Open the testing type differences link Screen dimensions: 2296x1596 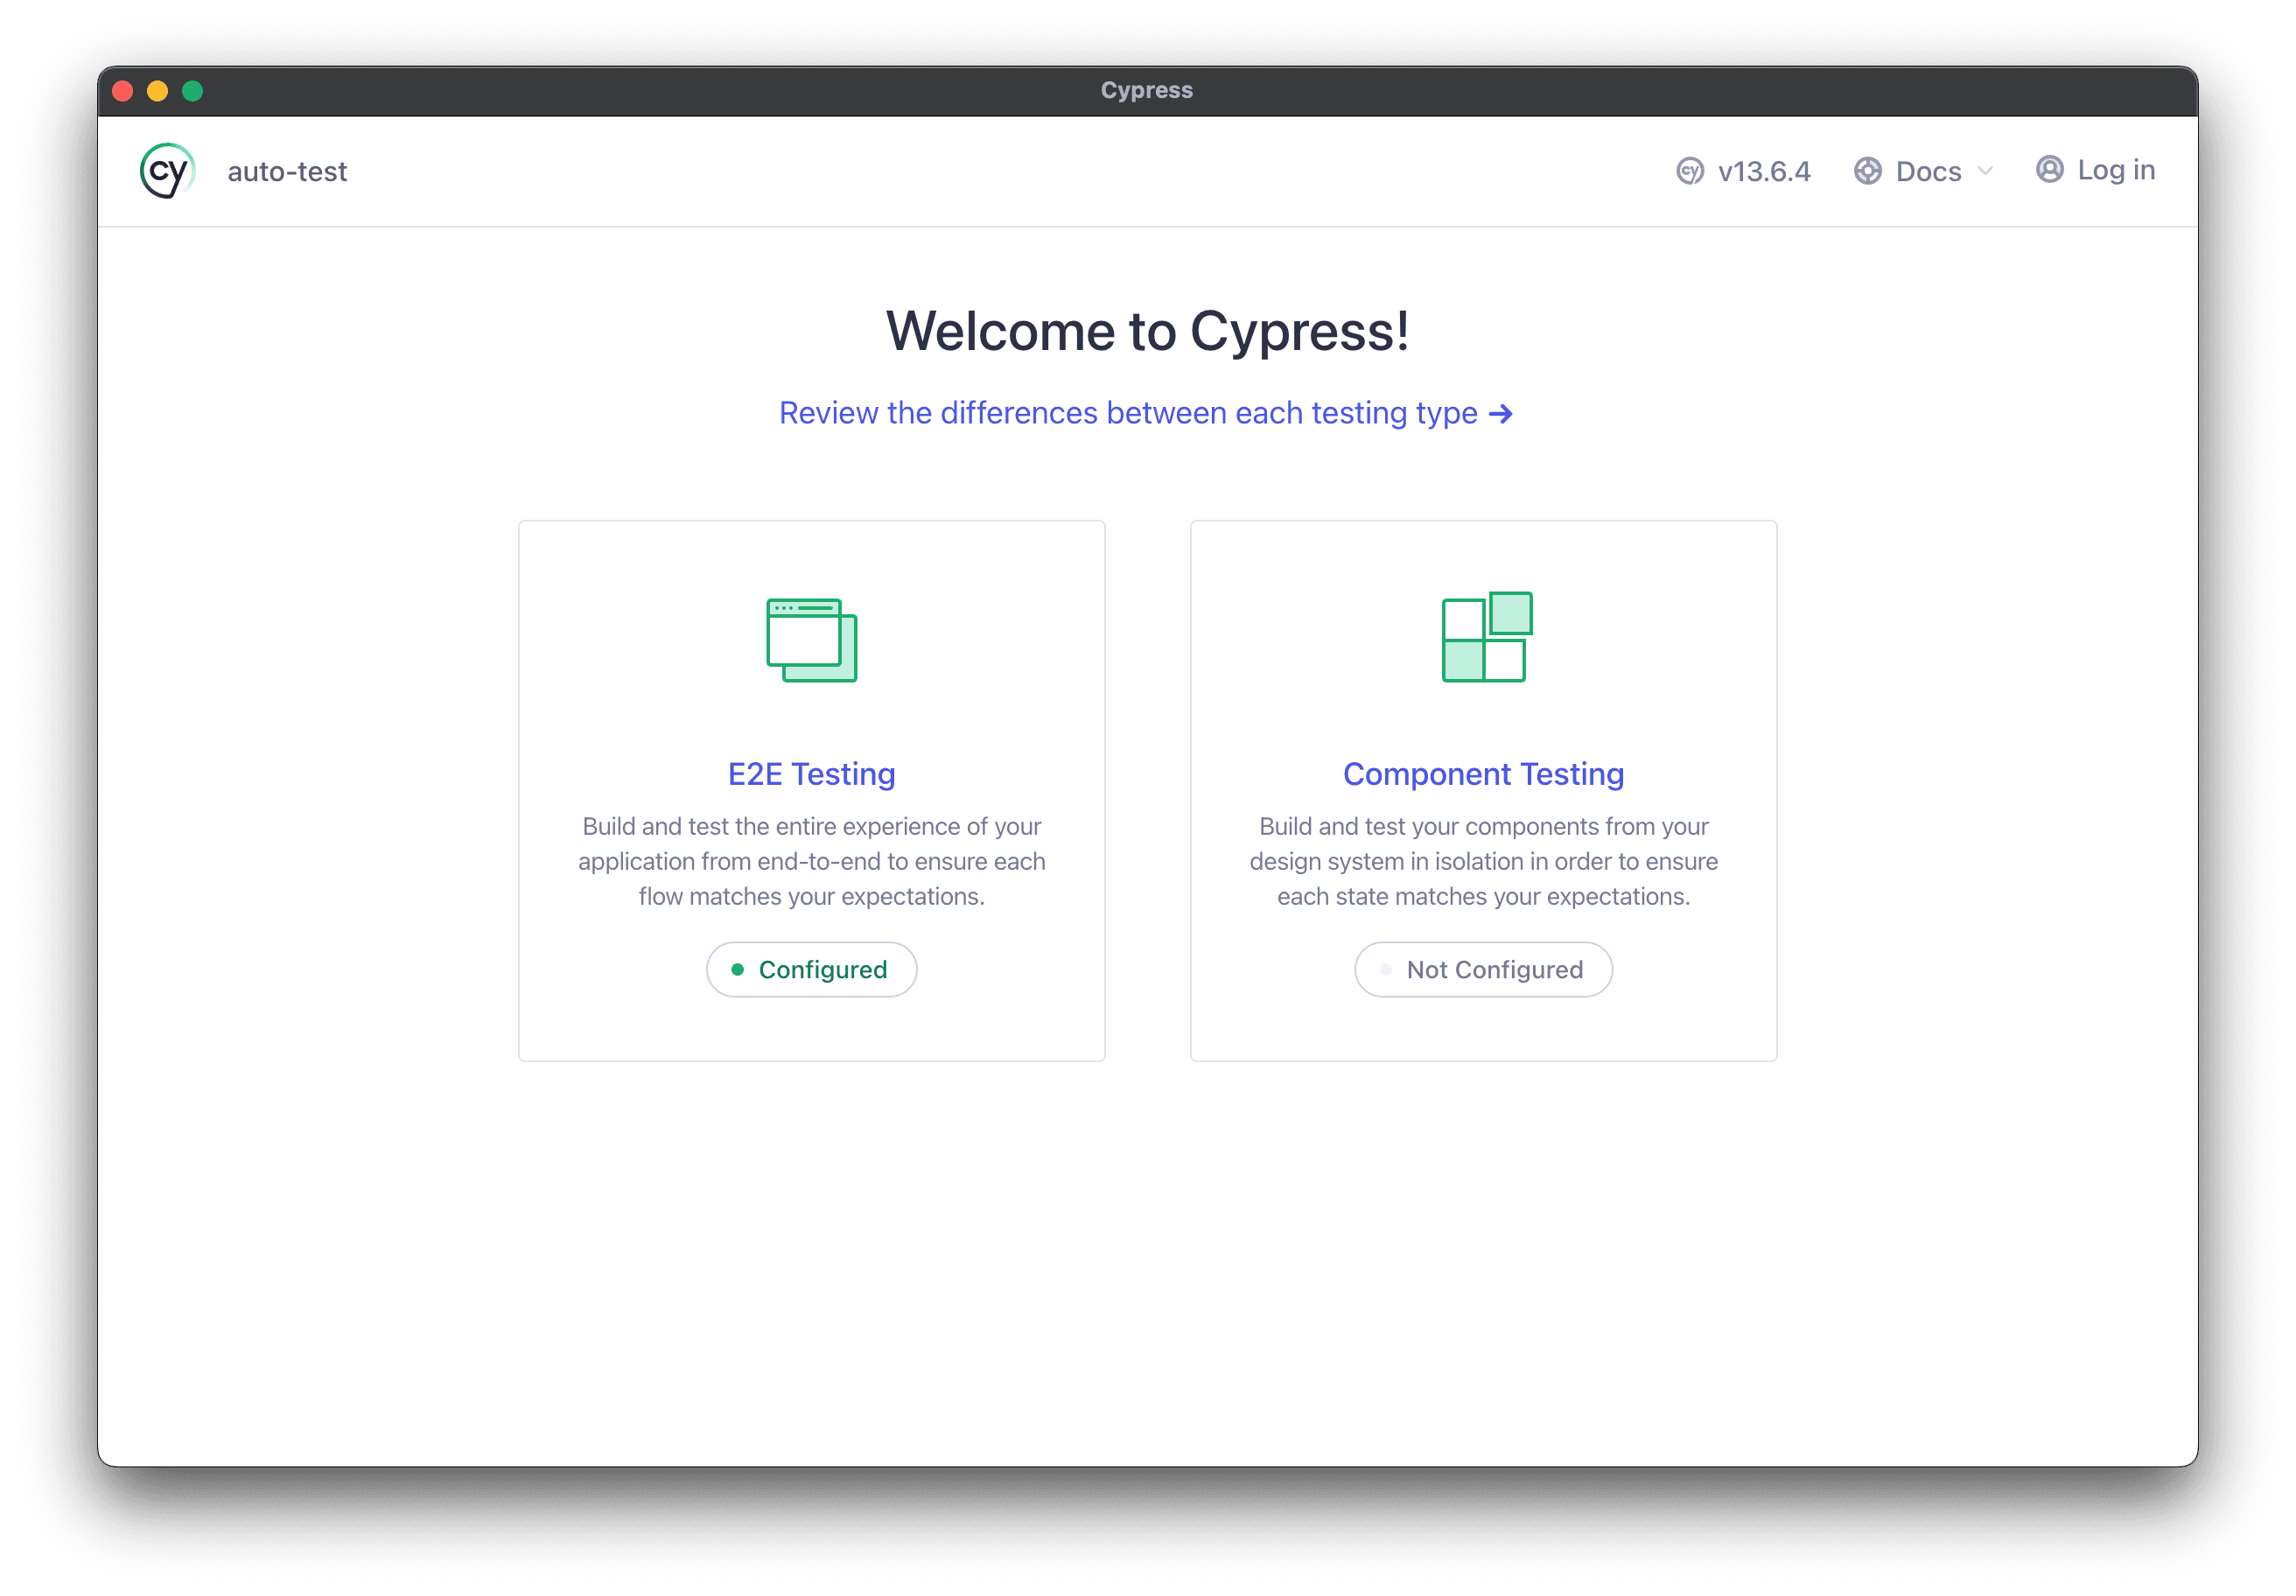click(1146, 413)
